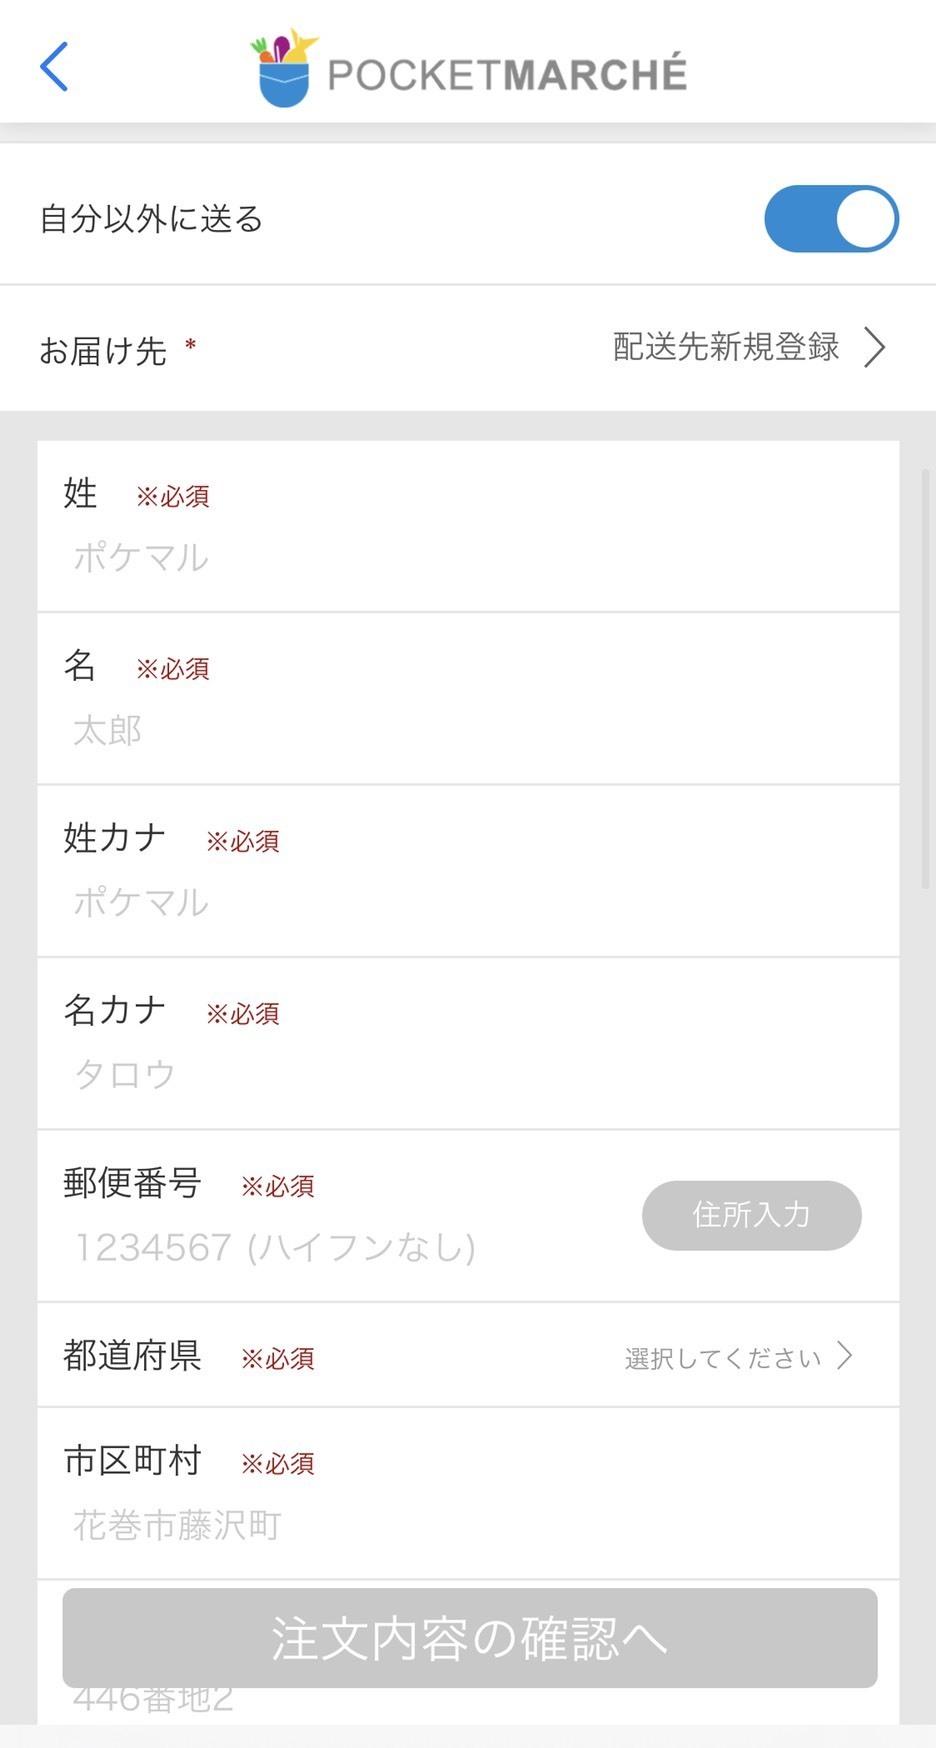Click the 姓 input field
This screenshot has width=936, height=1748.
[x=468, y=558]
